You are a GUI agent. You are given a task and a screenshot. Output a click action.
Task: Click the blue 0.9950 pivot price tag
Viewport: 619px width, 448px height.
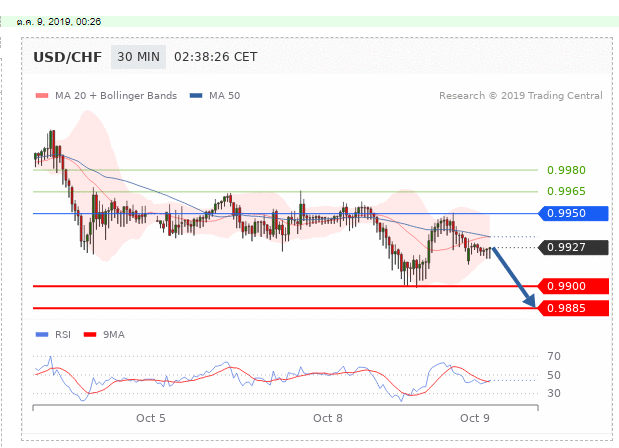[574, 214]
